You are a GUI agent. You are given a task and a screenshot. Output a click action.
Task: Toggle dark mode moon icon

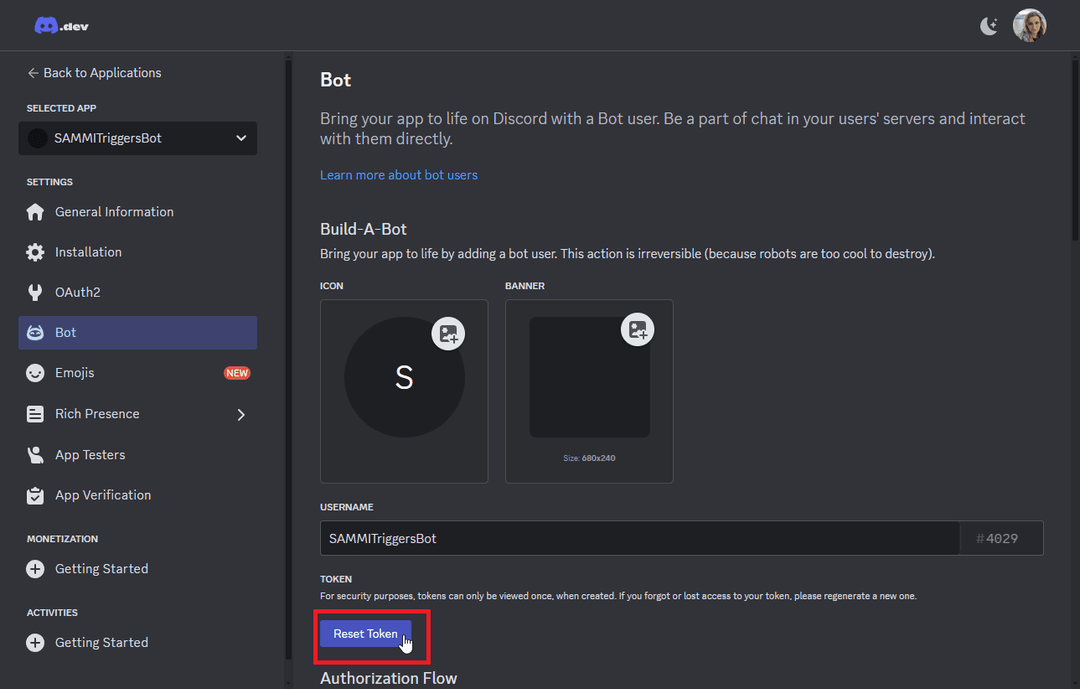pyautogui.click(x=988, y=26)
